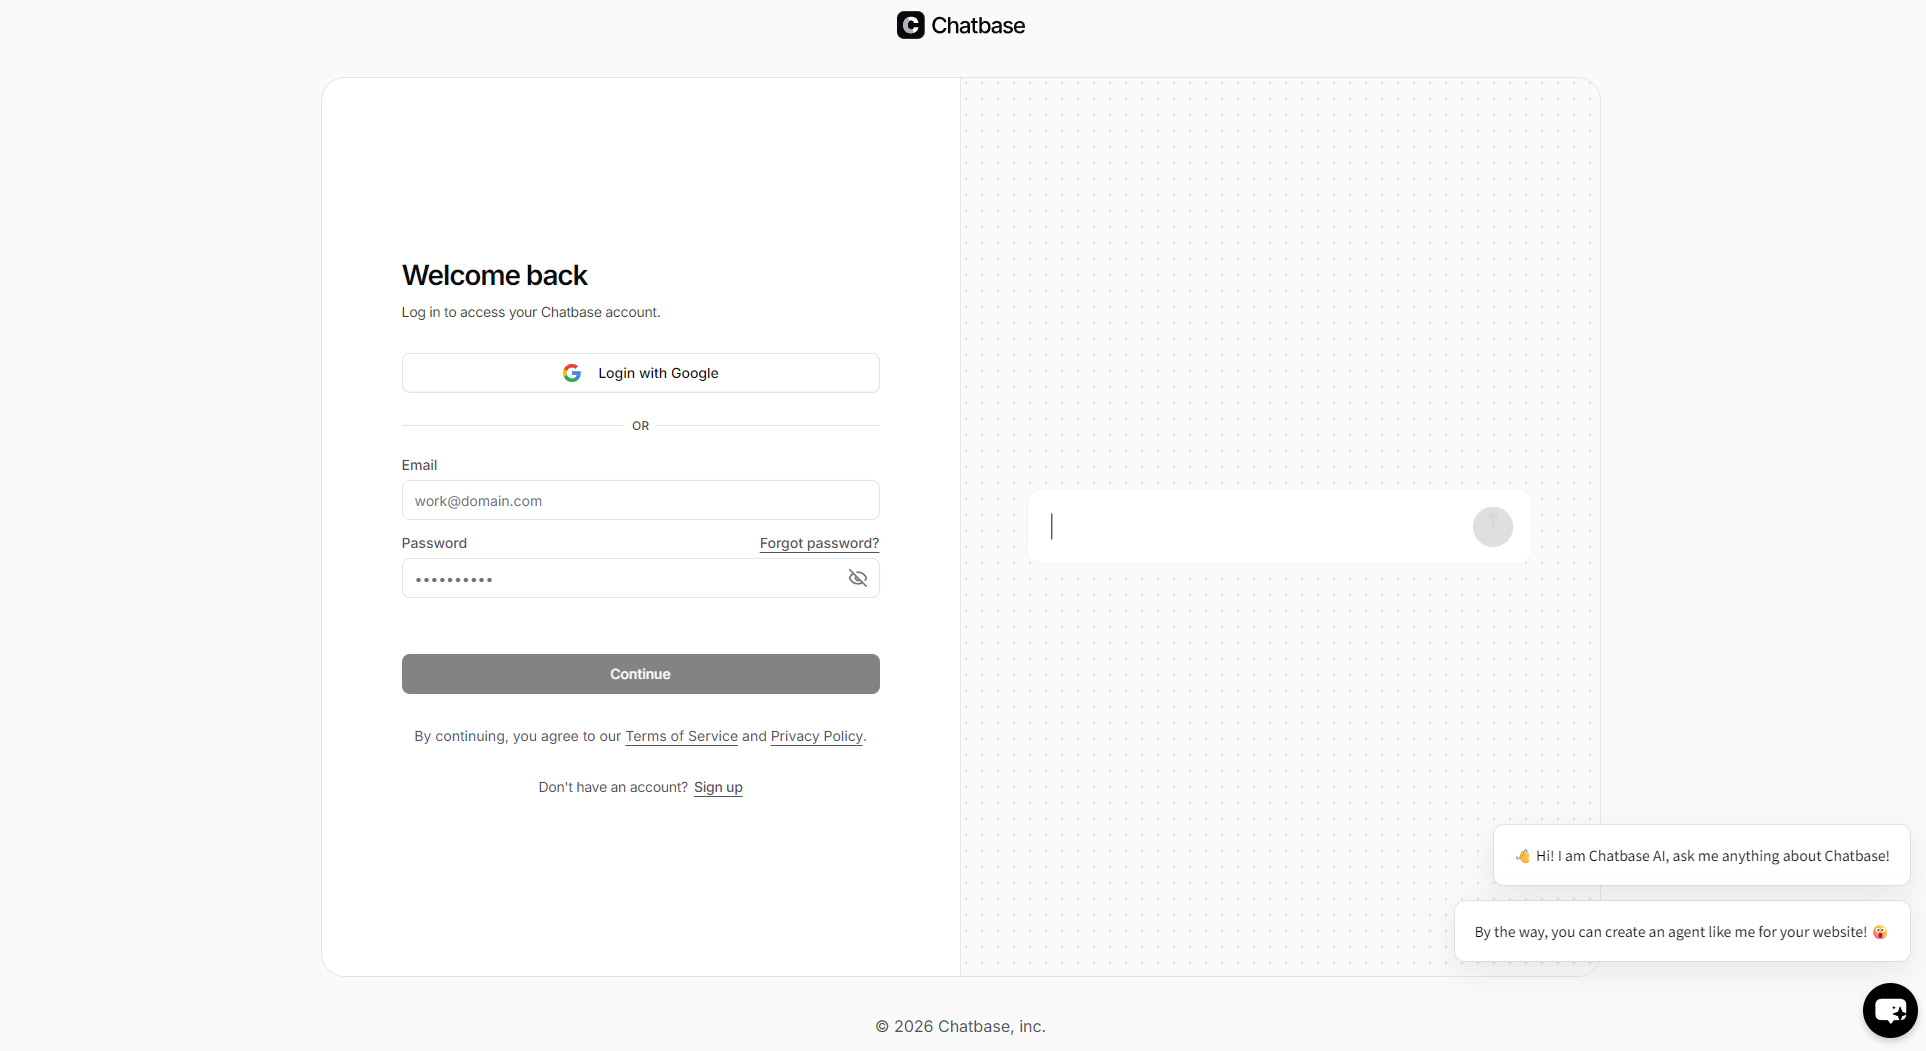Open the 'Forgot password?' link
Screen dimensions: 1926x1051
819,543
